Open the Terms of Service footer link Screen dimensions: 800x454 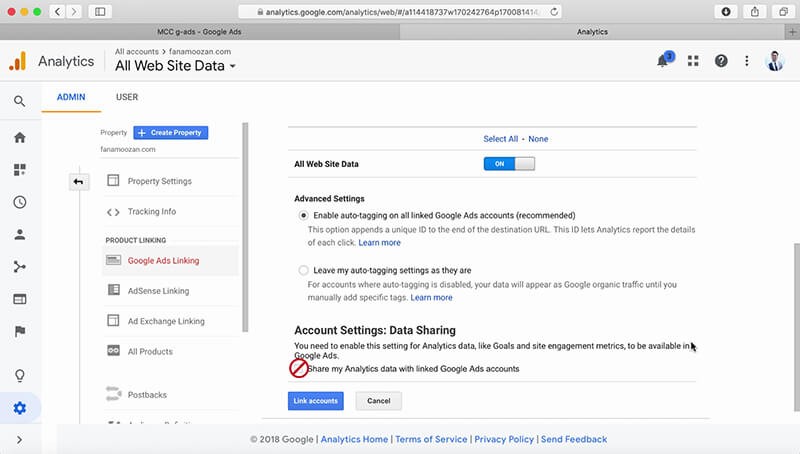point(431,439)
